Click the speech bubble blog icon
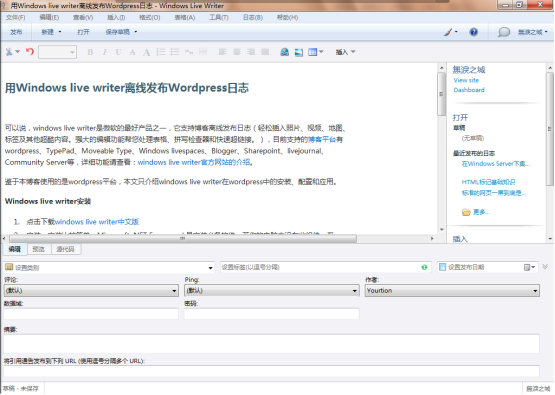 [x=504, y=32]
